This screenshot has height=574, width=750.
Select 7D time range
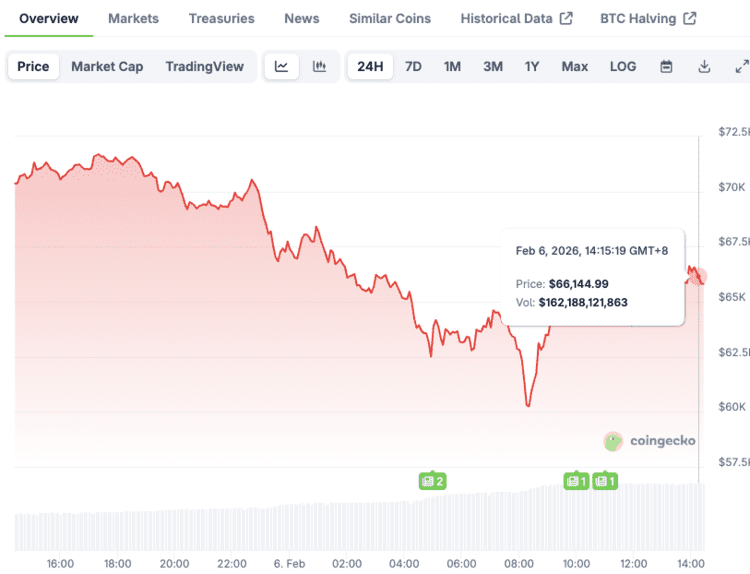tap(413, 67)
